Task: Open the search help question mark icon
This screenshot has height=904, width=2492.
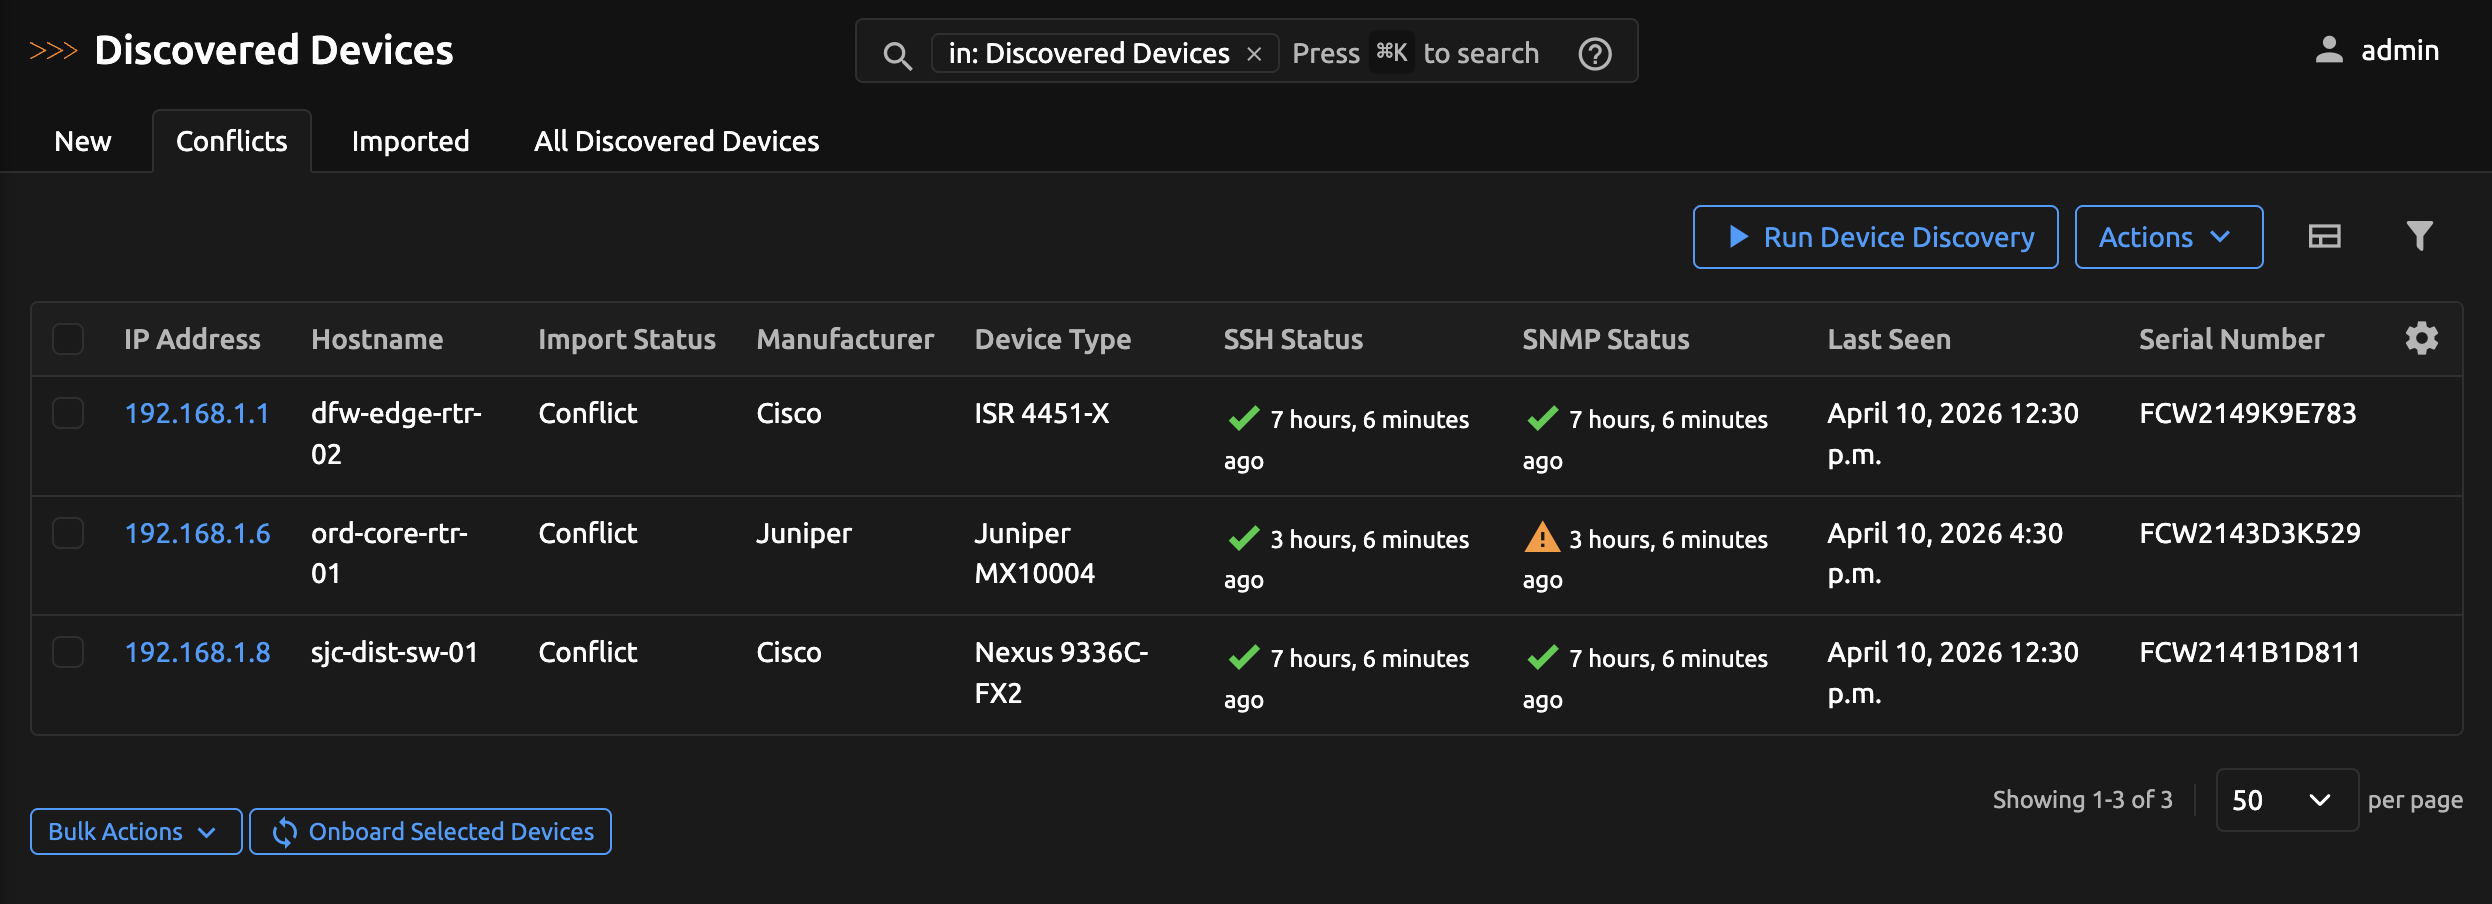Action: [x=1594, y=54]
